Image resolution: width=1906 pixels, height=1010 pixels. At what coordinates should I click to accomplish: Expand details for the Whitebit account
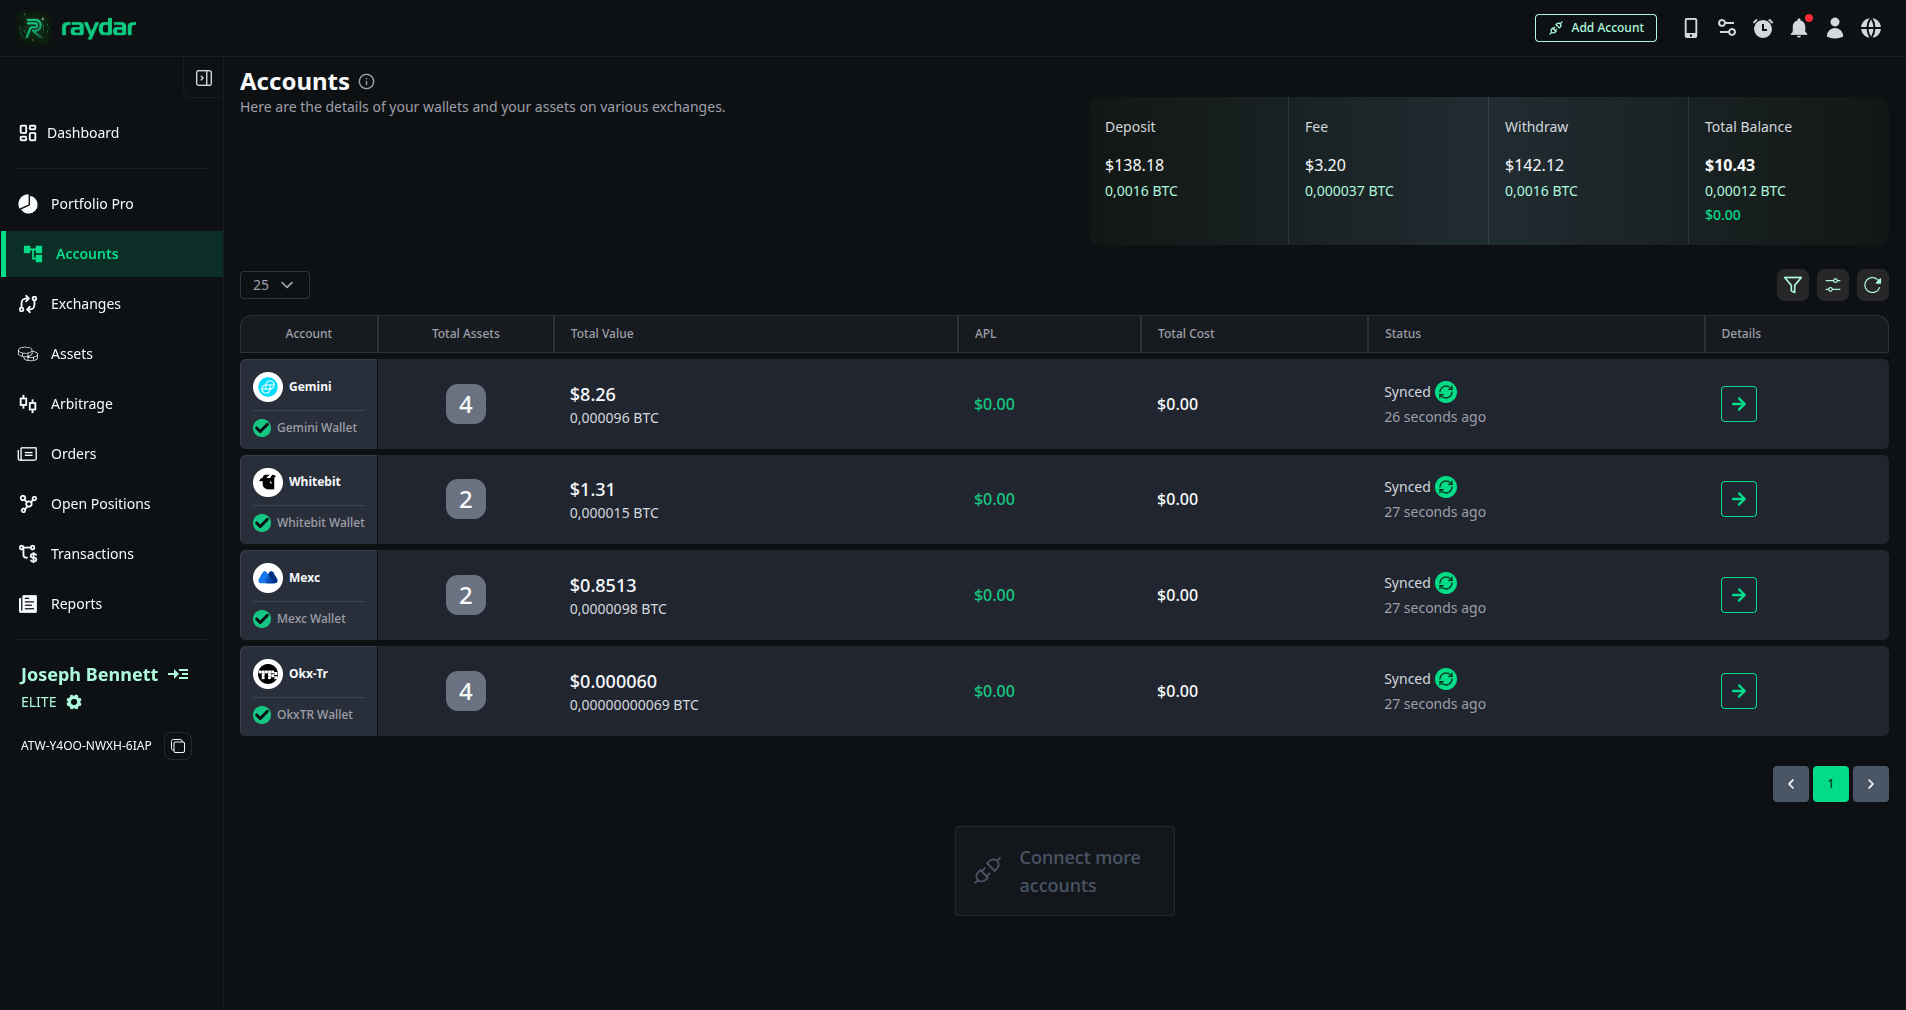tap(1738, 499)
